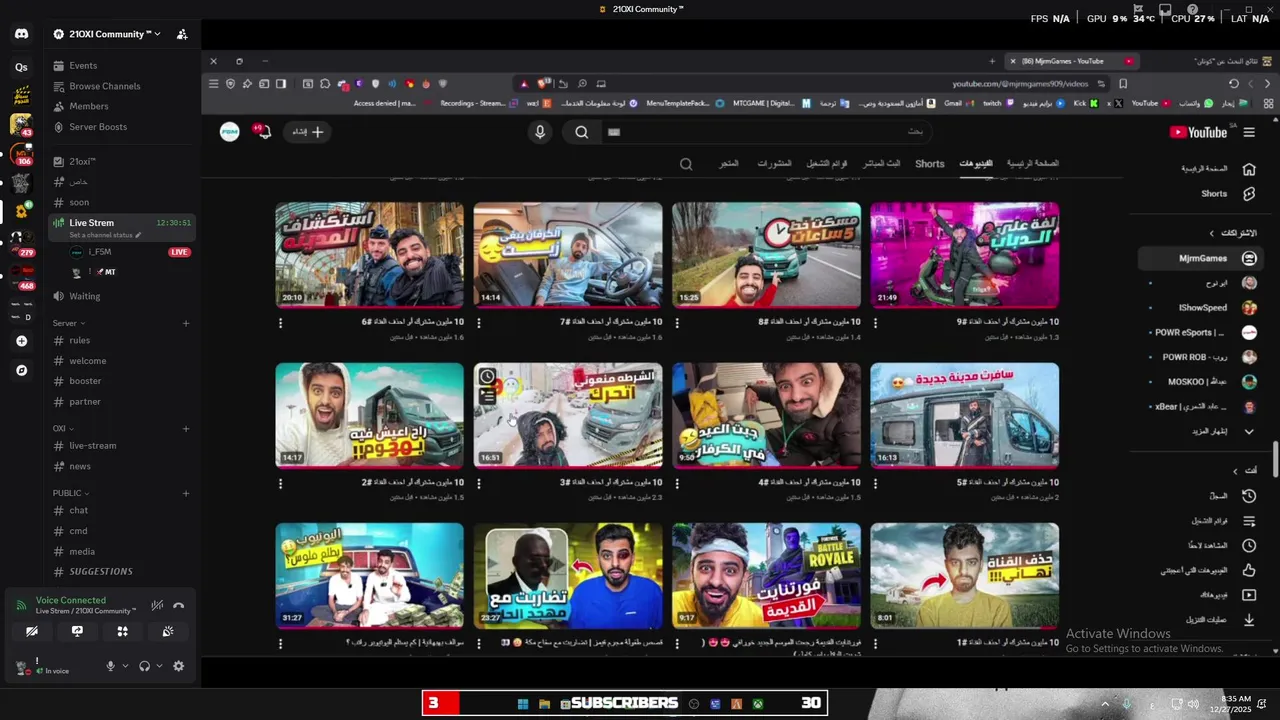Open Discord user settings gear
This screenshot has height=720, width=1280.
[x=178, y=666]
